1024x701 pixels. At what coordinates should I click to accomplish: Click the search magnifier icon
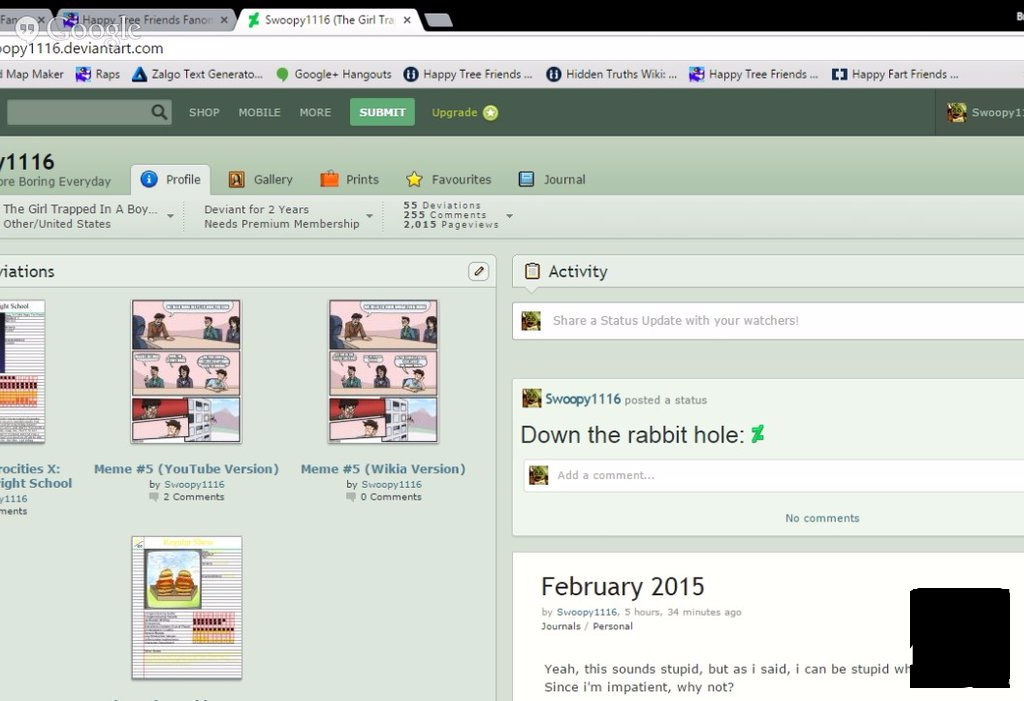click(159, 112)
